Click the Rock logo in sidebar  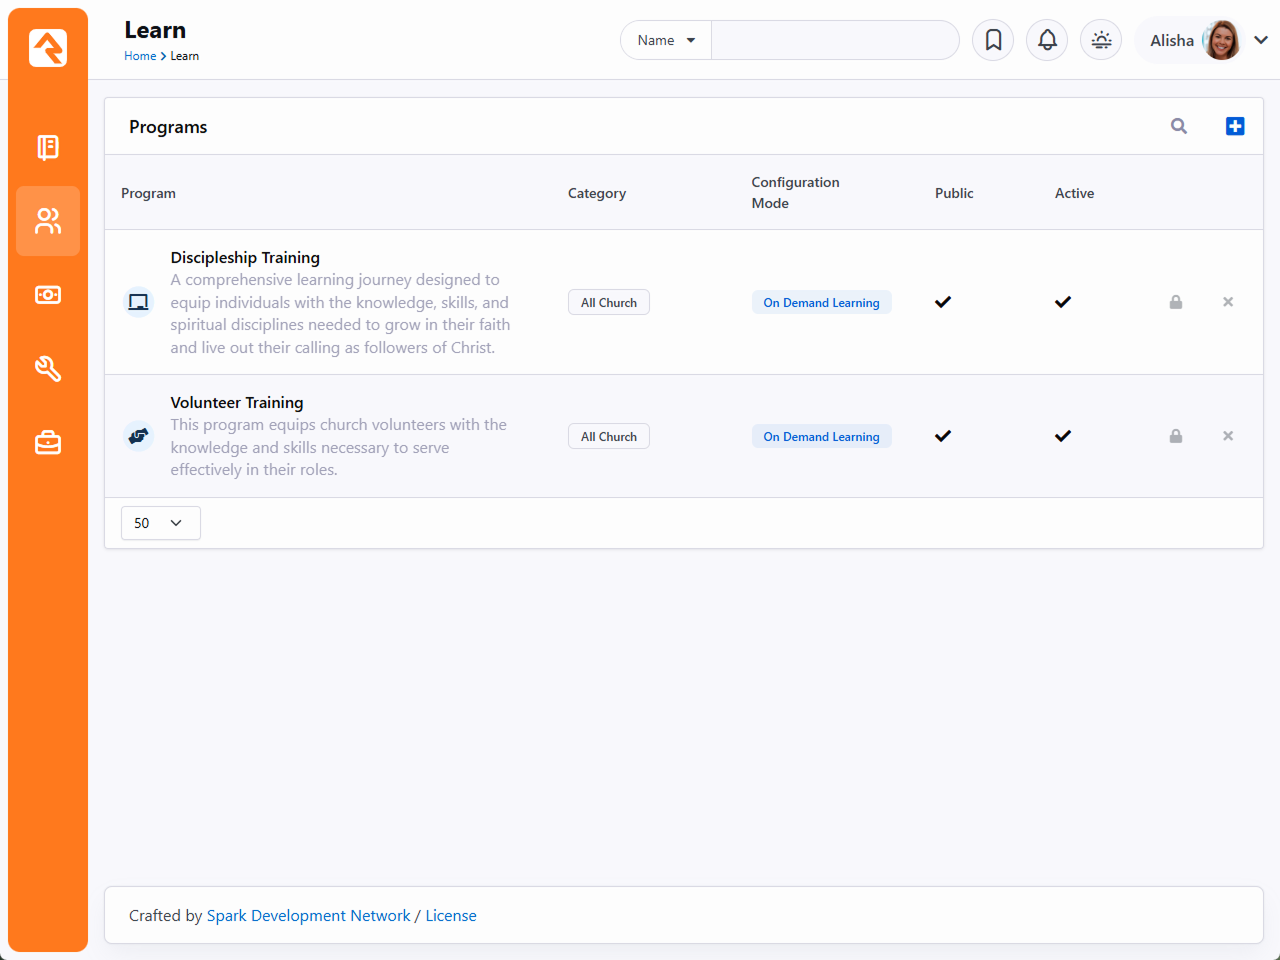48,47
